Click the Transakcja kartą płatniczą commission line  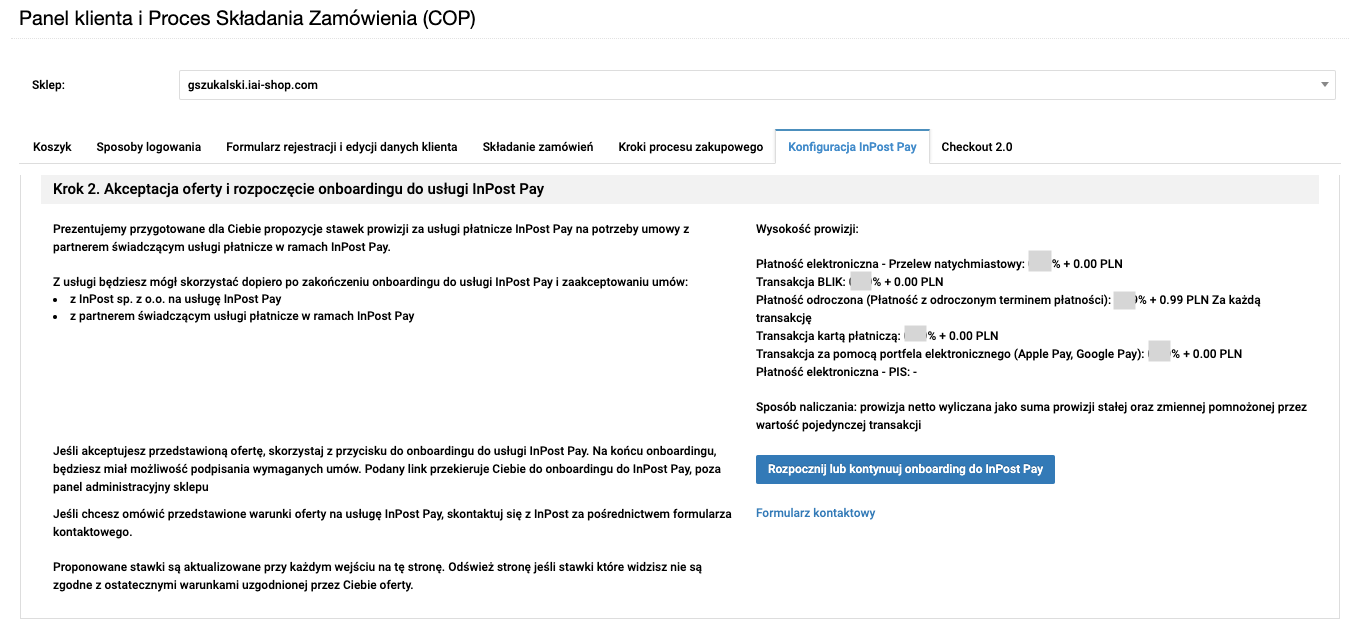(x=877, y=336)
